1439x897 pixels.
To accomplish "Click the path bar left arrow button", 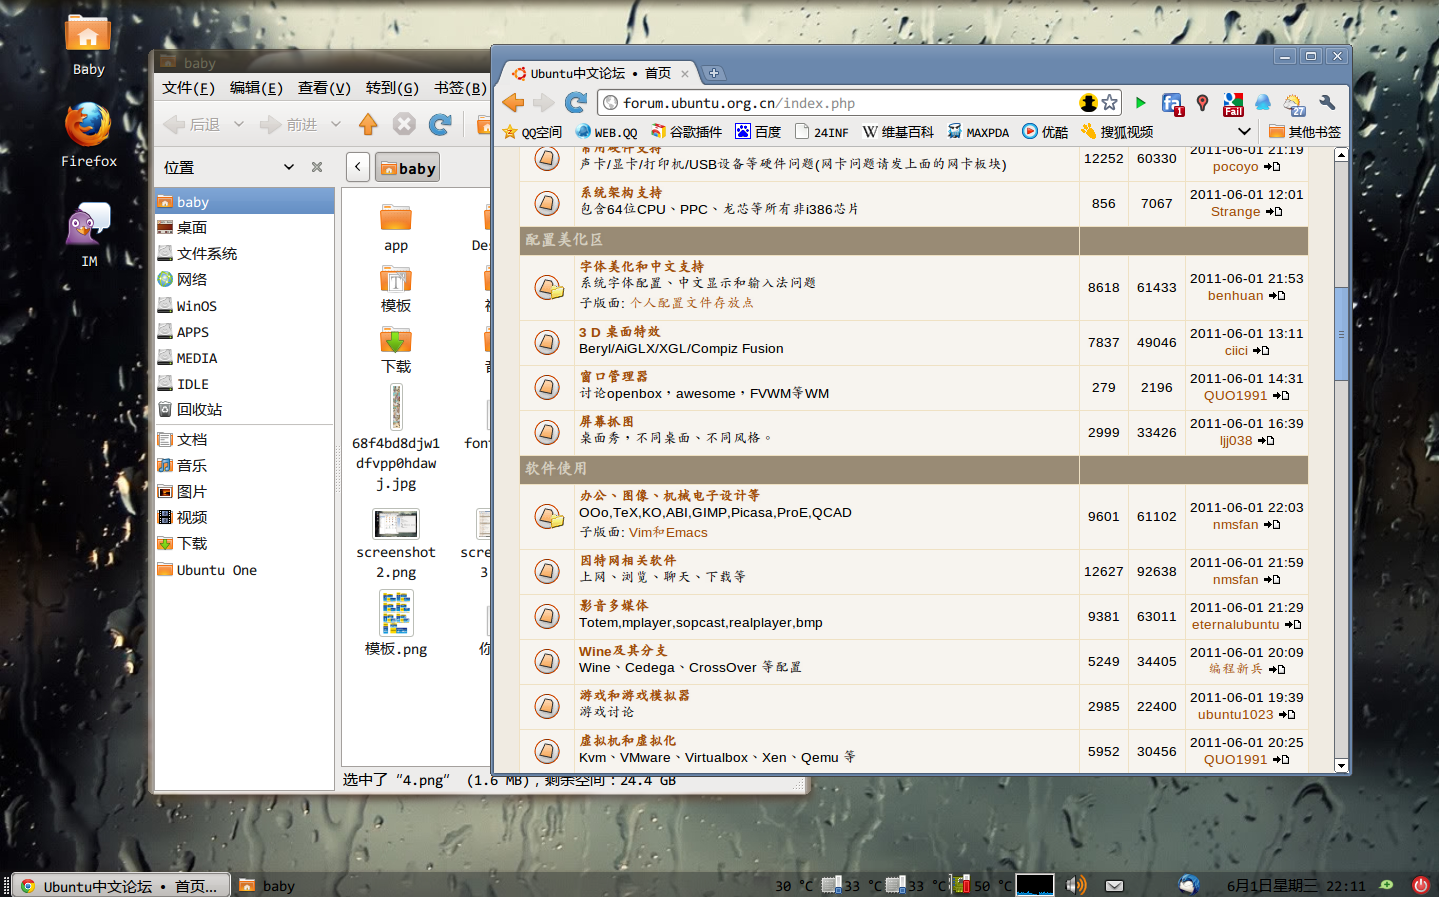I will (358, 167).
